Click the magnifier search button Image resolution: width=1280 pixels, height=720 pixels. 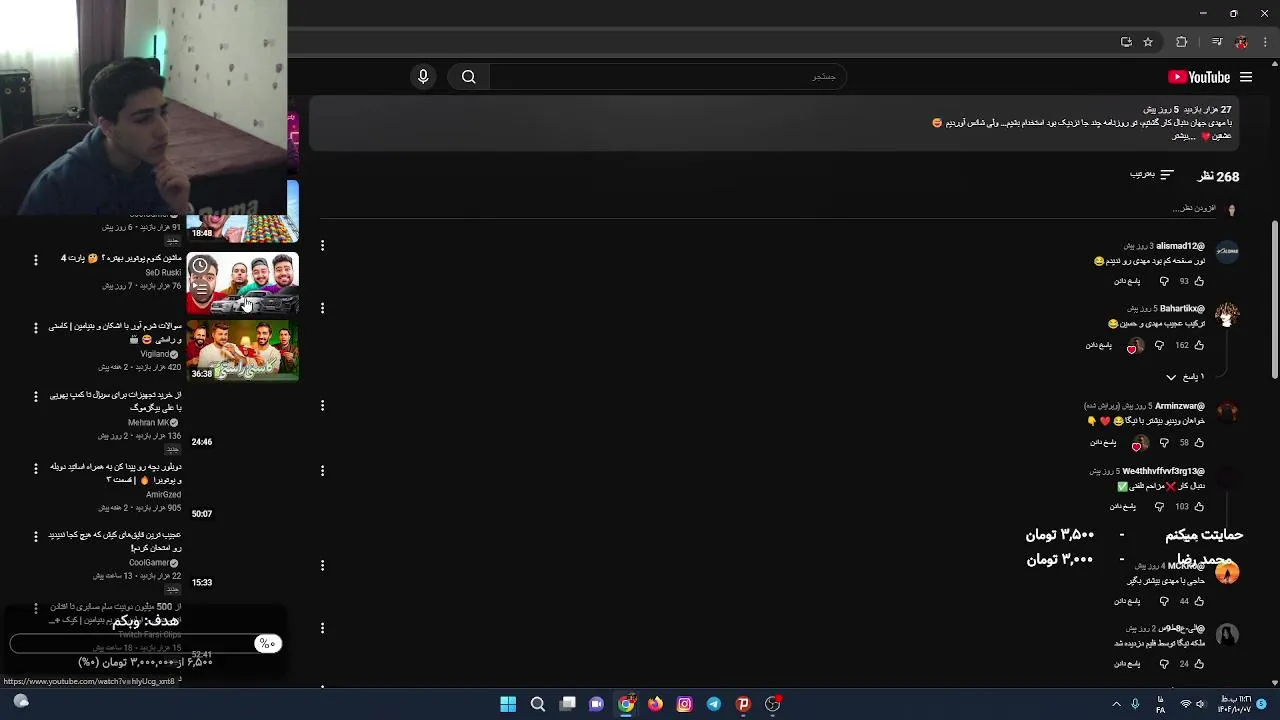[468, 77]
